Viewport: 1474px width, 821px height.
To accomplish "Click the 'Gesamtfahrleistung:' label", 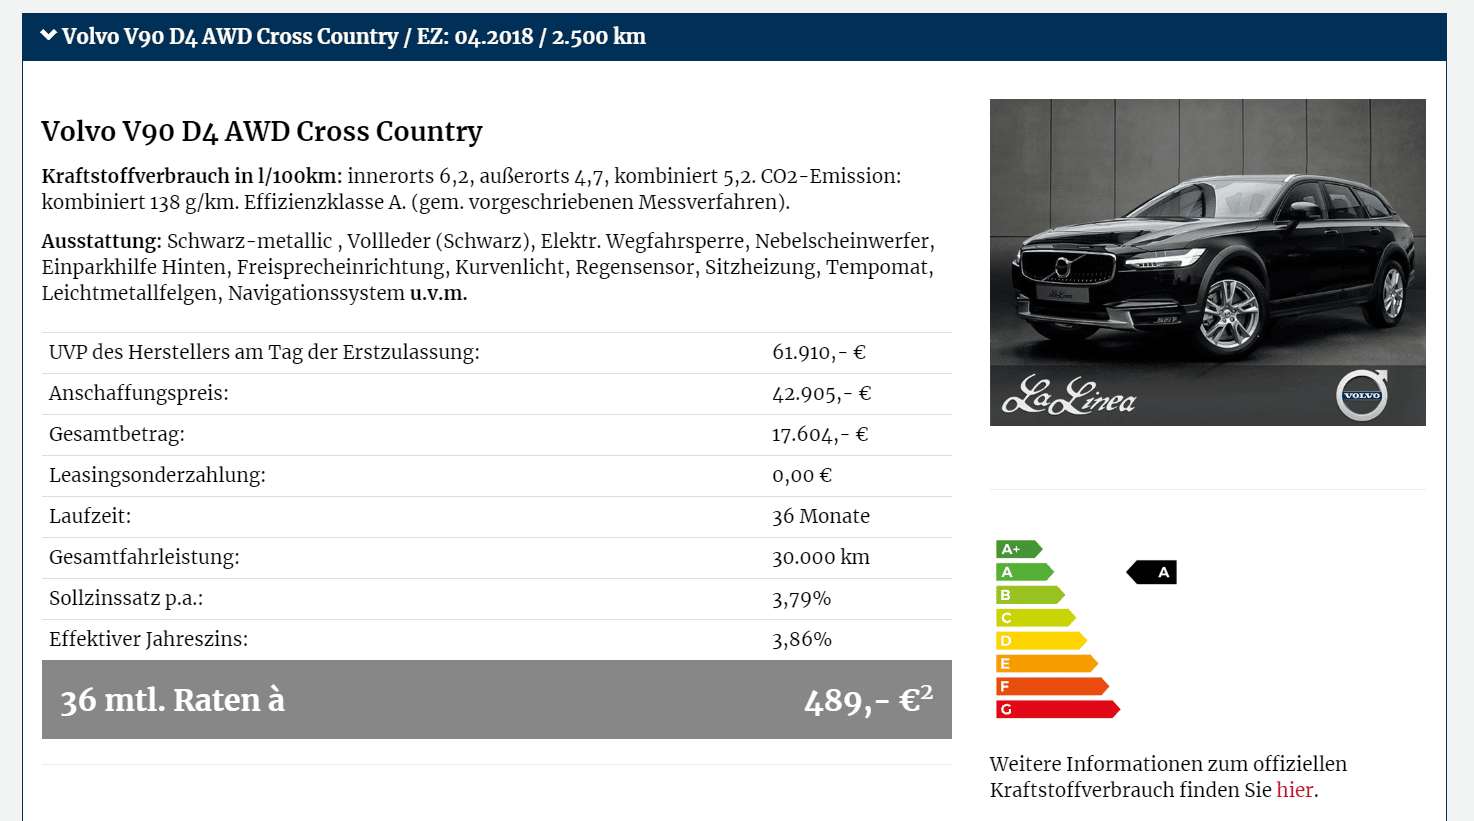I will [144, 558].
